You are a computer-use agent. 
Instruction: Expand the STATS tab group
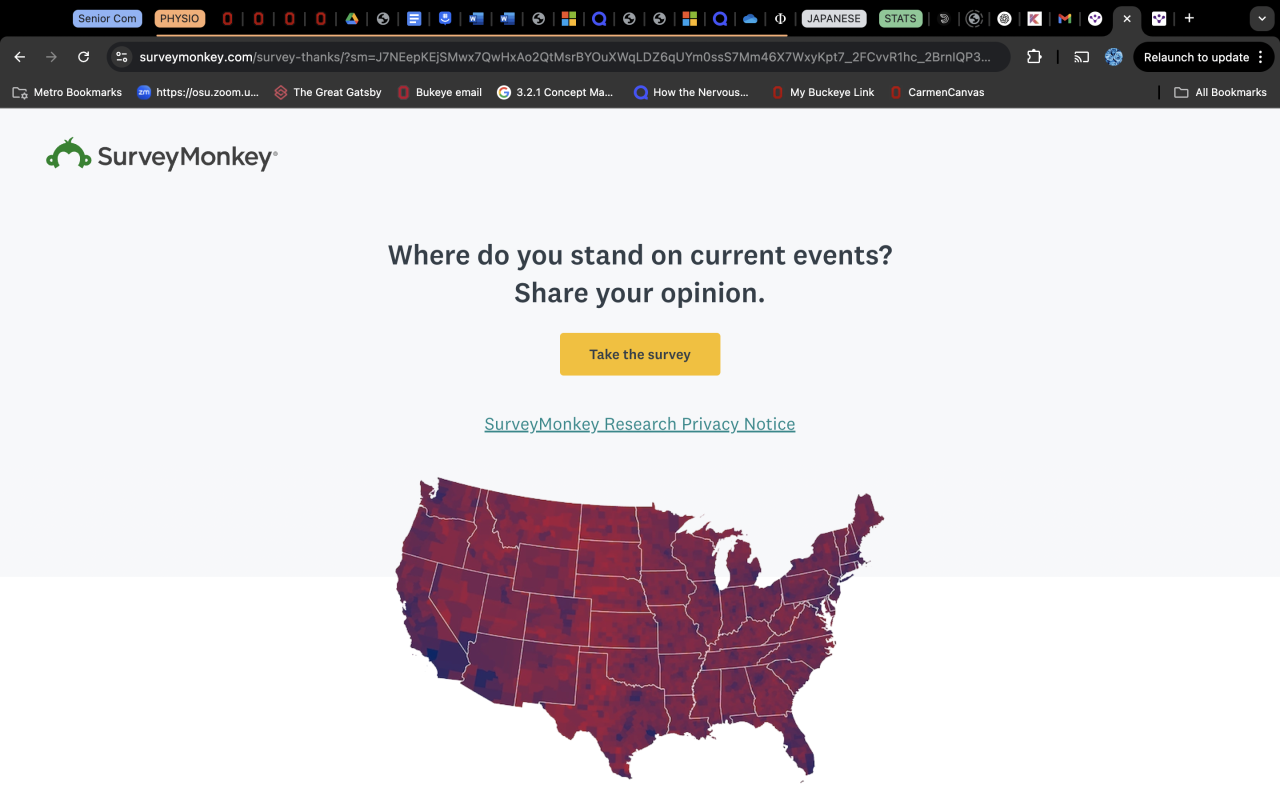[900, 18]
